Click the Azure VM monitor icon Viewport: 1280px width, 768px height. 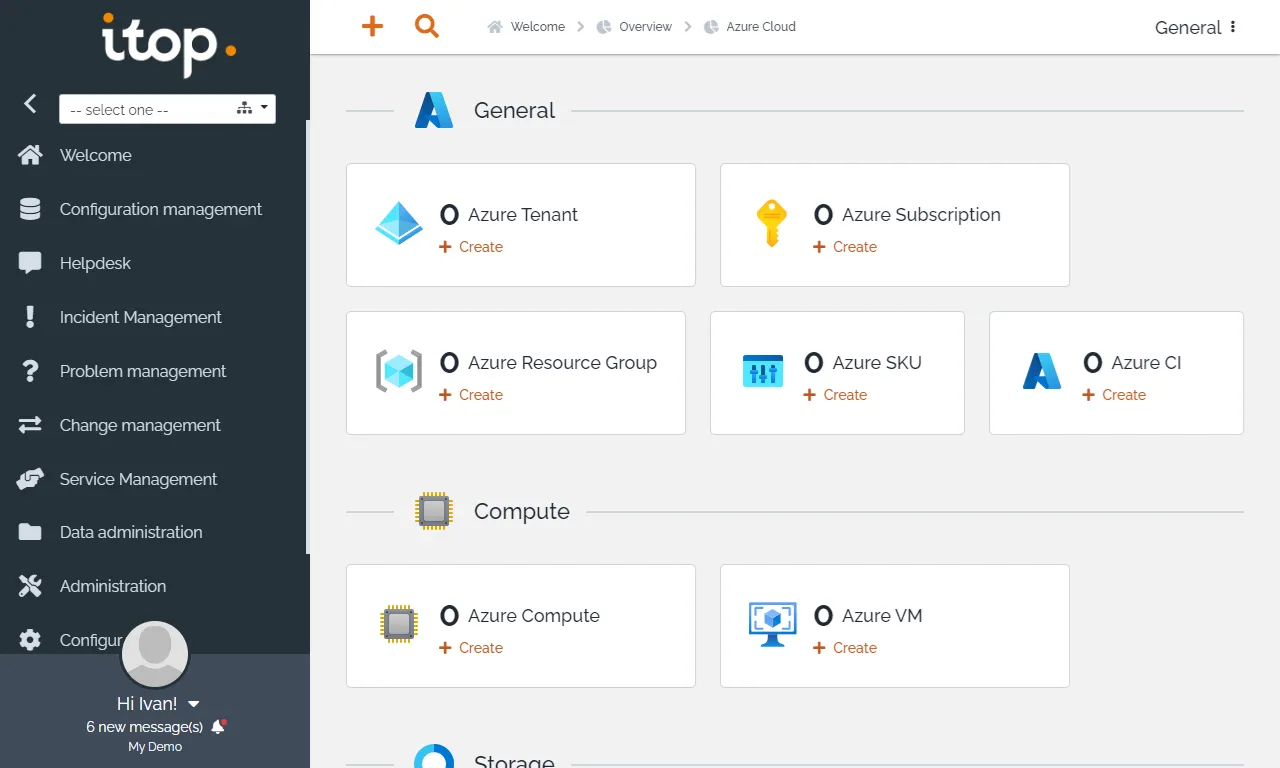click(772, 625)
